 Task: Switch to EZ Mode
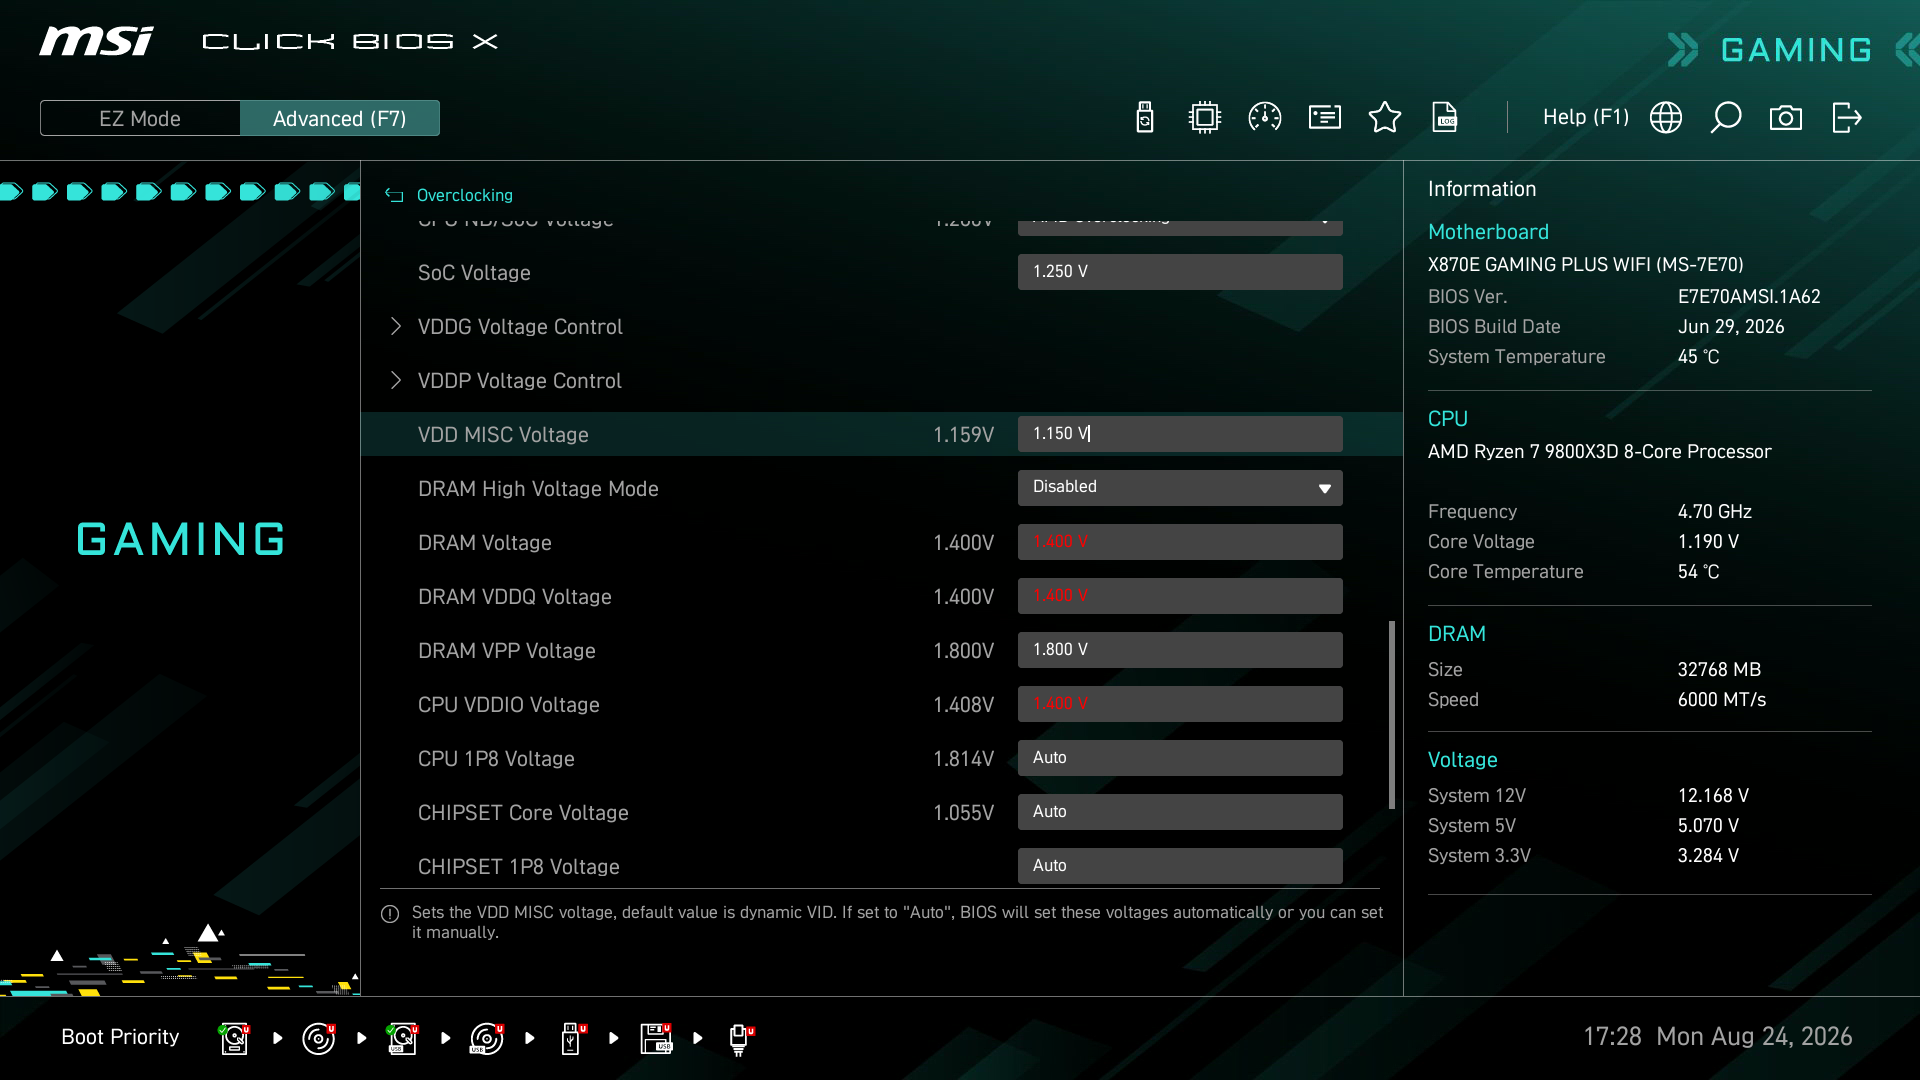(x=140, y=118)
